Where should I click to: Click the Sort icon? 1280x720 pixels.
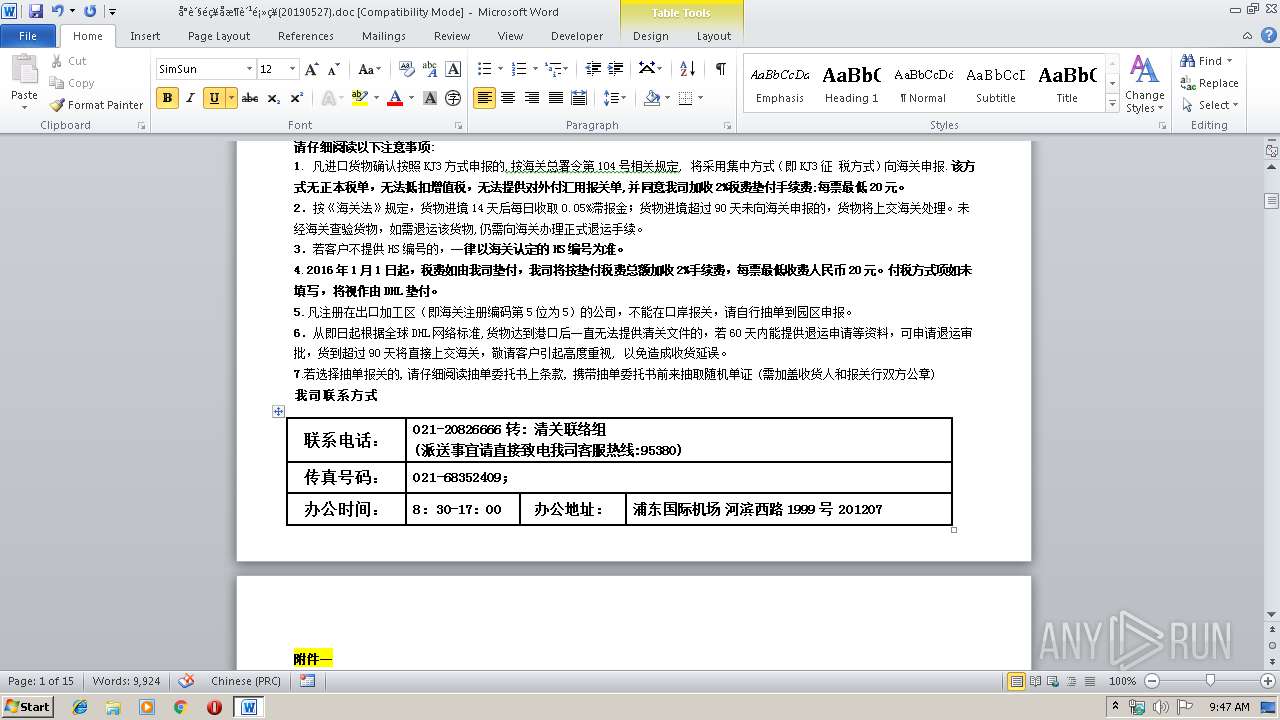tap(687, 69)
